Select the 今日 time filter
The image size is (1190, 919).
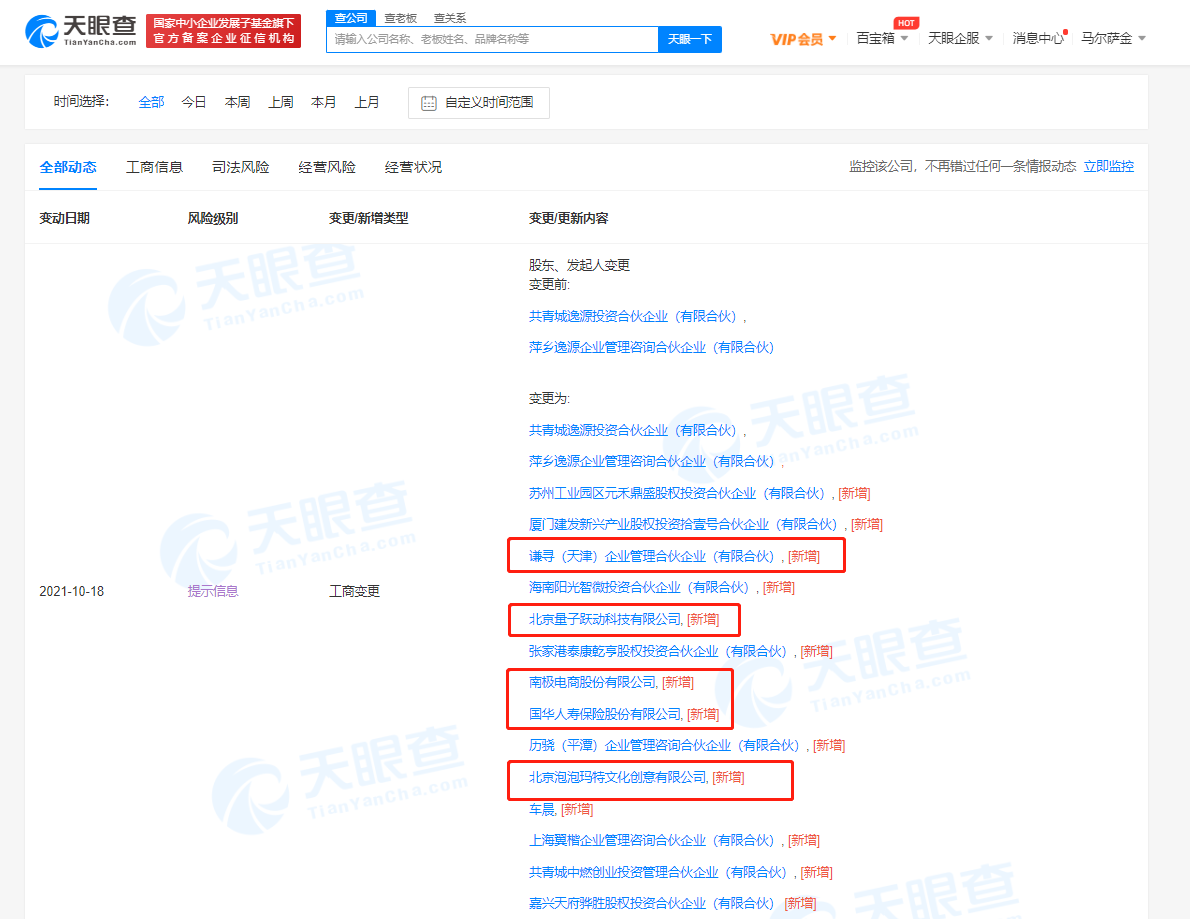coord(194,102)
